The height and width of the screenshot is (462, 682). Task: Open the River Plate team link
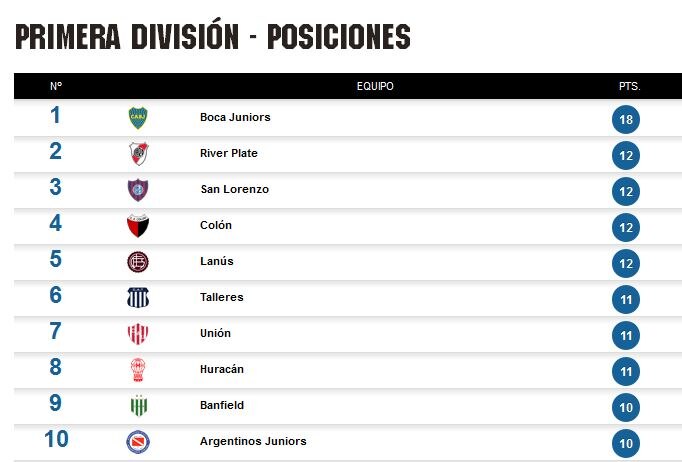point(229,153)
